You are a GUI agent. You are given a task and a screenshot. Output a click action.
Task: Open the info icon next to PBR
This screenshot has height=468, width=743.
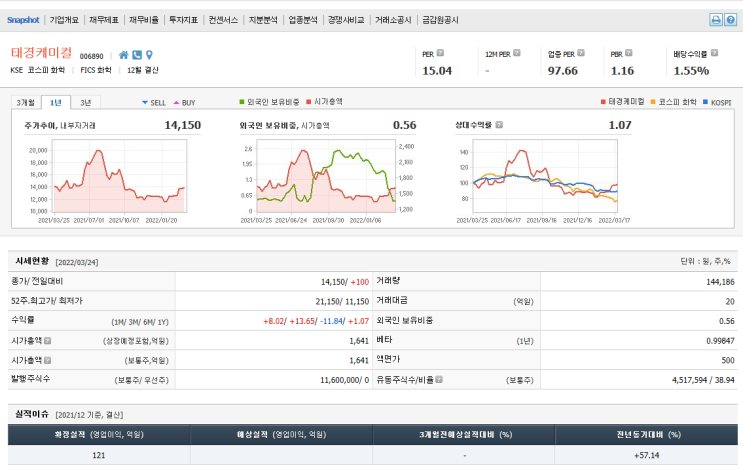629,53
